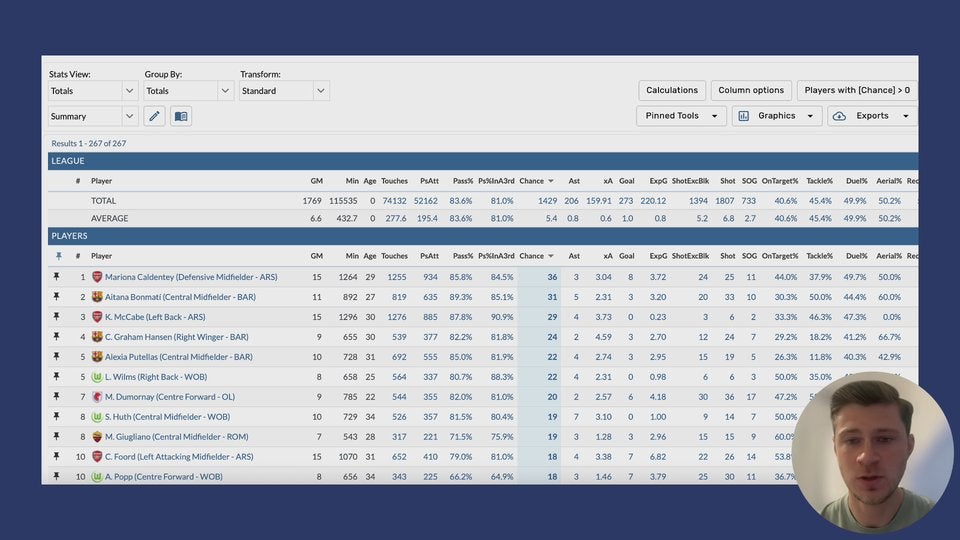Open the Summary dropdown
Viewport: 960px width, 540px height.
(93, 116)
